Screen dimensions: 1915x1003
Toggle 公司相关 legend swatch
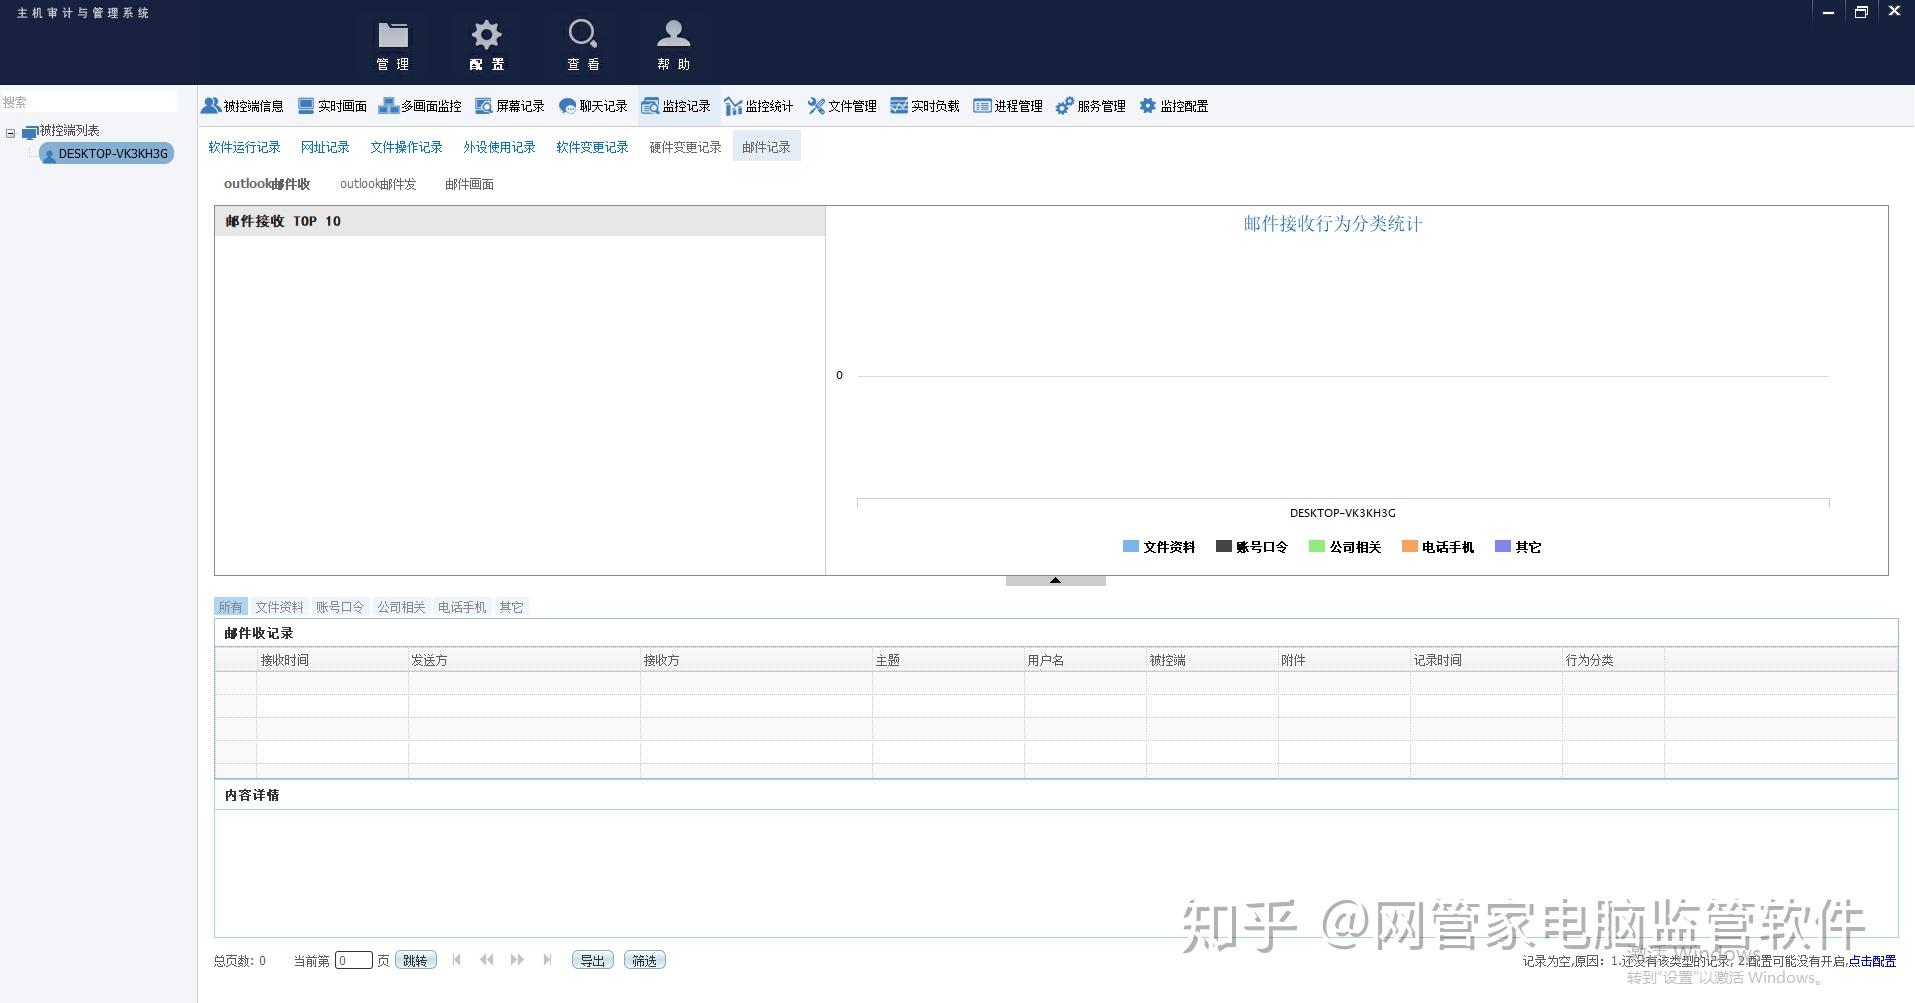[1316, 547]
